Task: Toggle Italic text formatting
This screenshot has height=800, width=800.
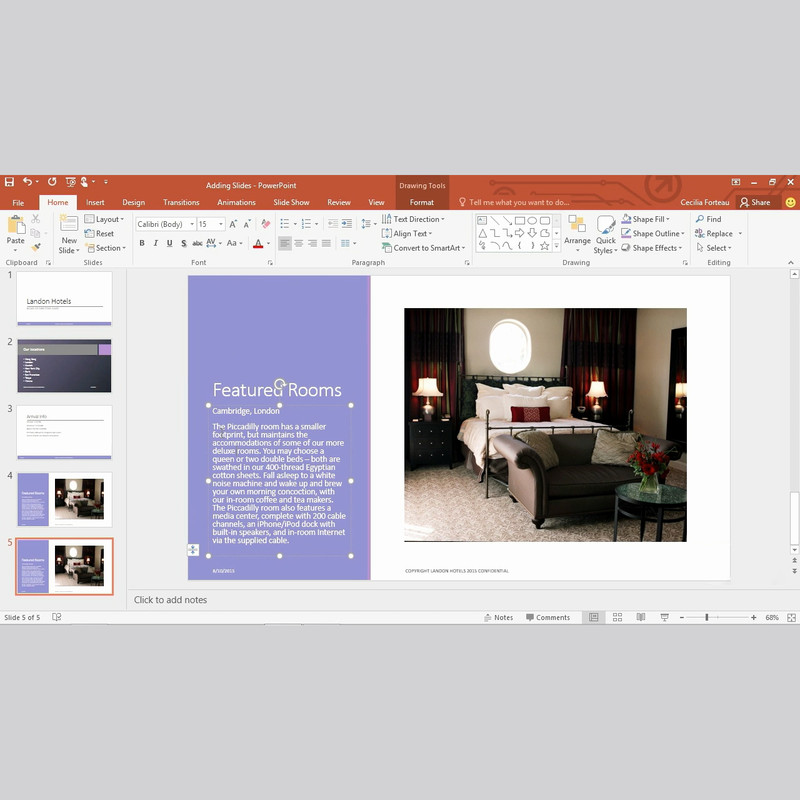Action: [x=155, y=243]
